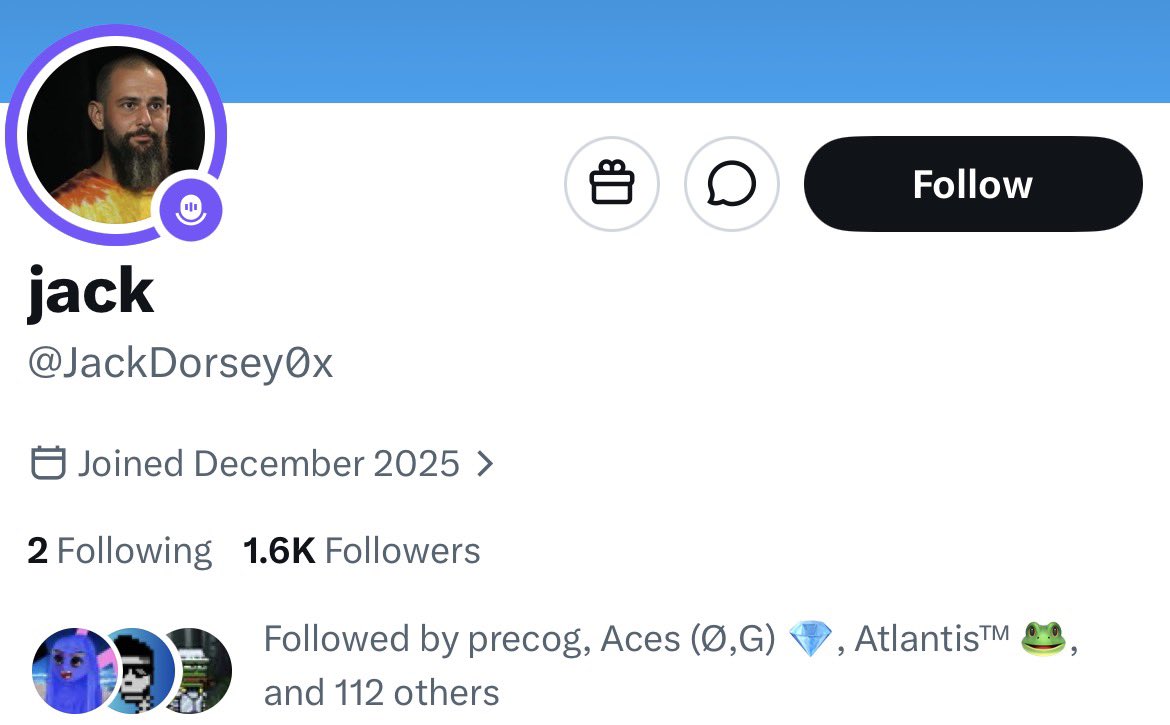Select the @JackDorsey0x handle text
Screen dimensions: 1170x725
click(x=180, y=364)
